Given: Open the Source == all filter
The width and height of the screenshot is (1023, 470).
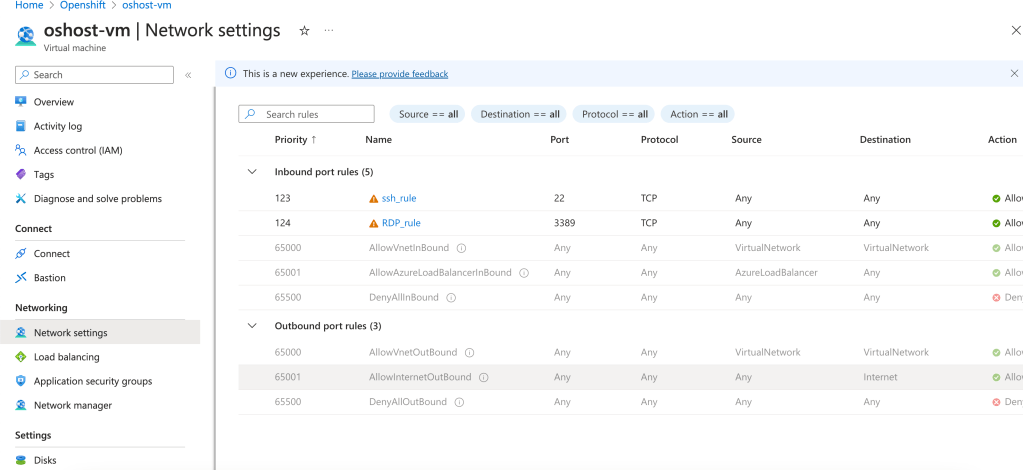Looking at the screenshot, I should tap(429, 114).
